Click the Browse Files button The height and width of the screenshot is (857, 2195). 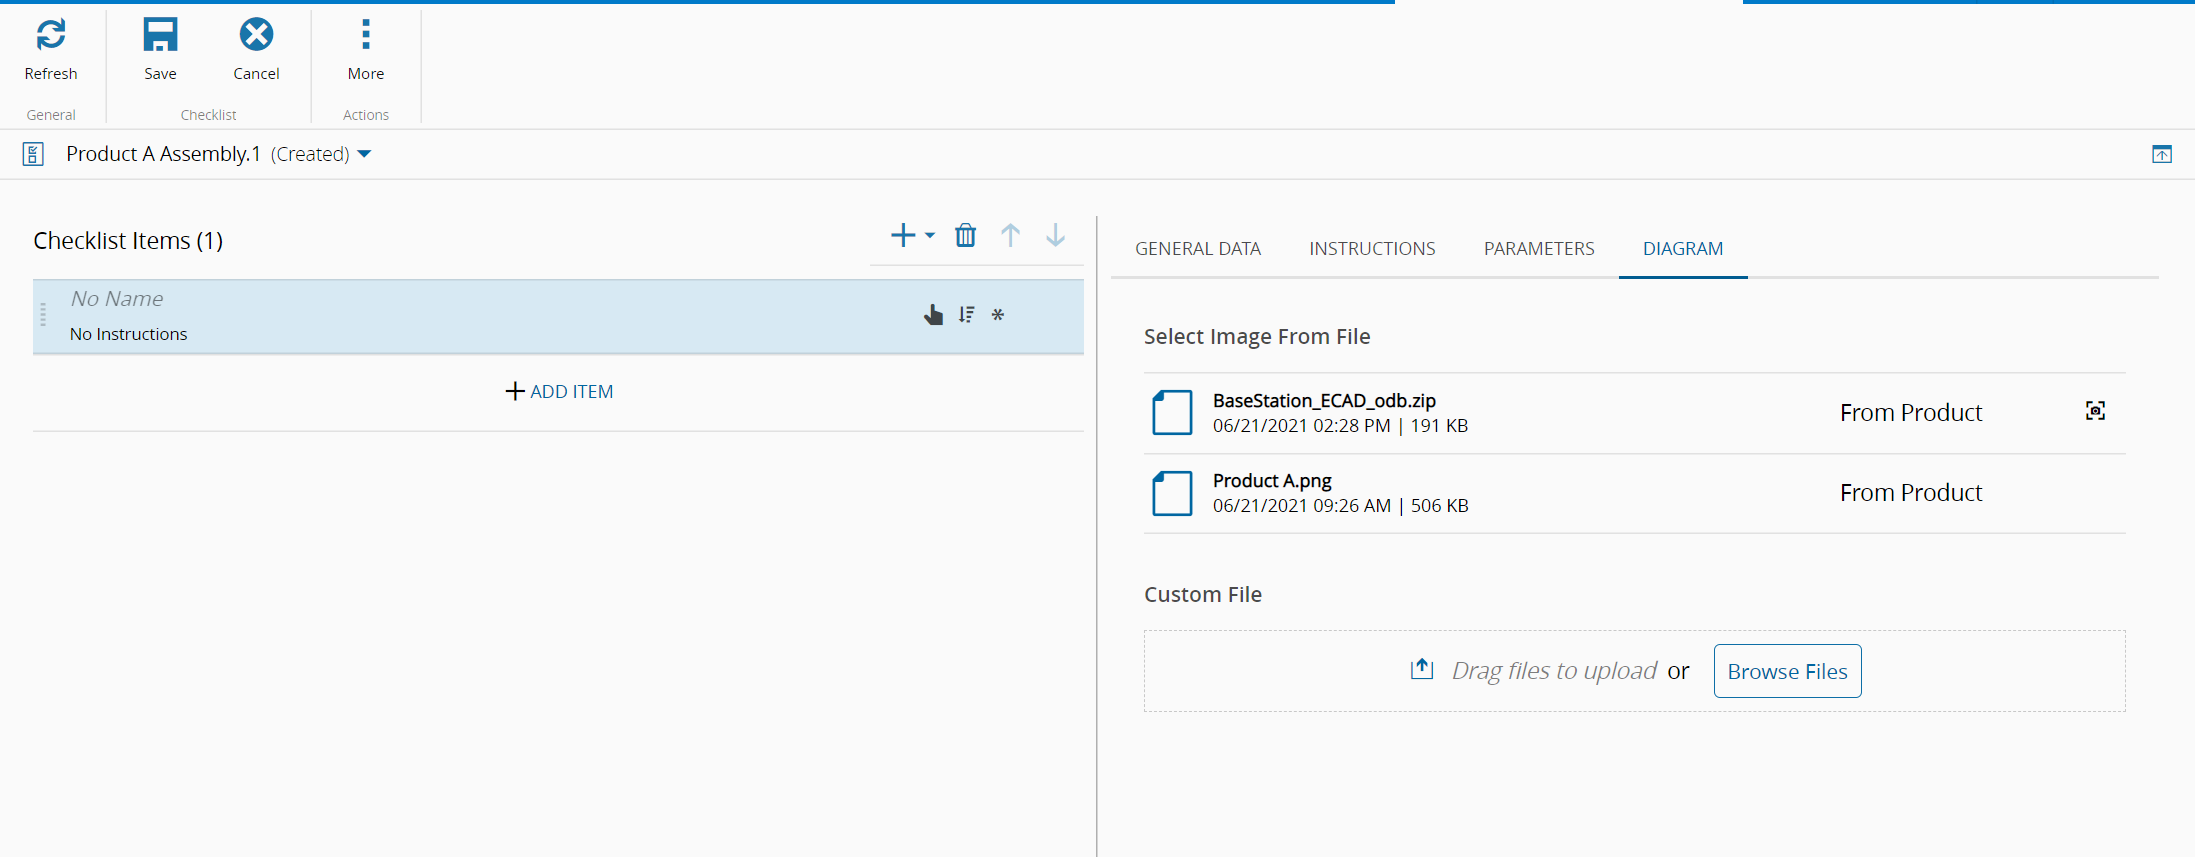coord(1787,671)
